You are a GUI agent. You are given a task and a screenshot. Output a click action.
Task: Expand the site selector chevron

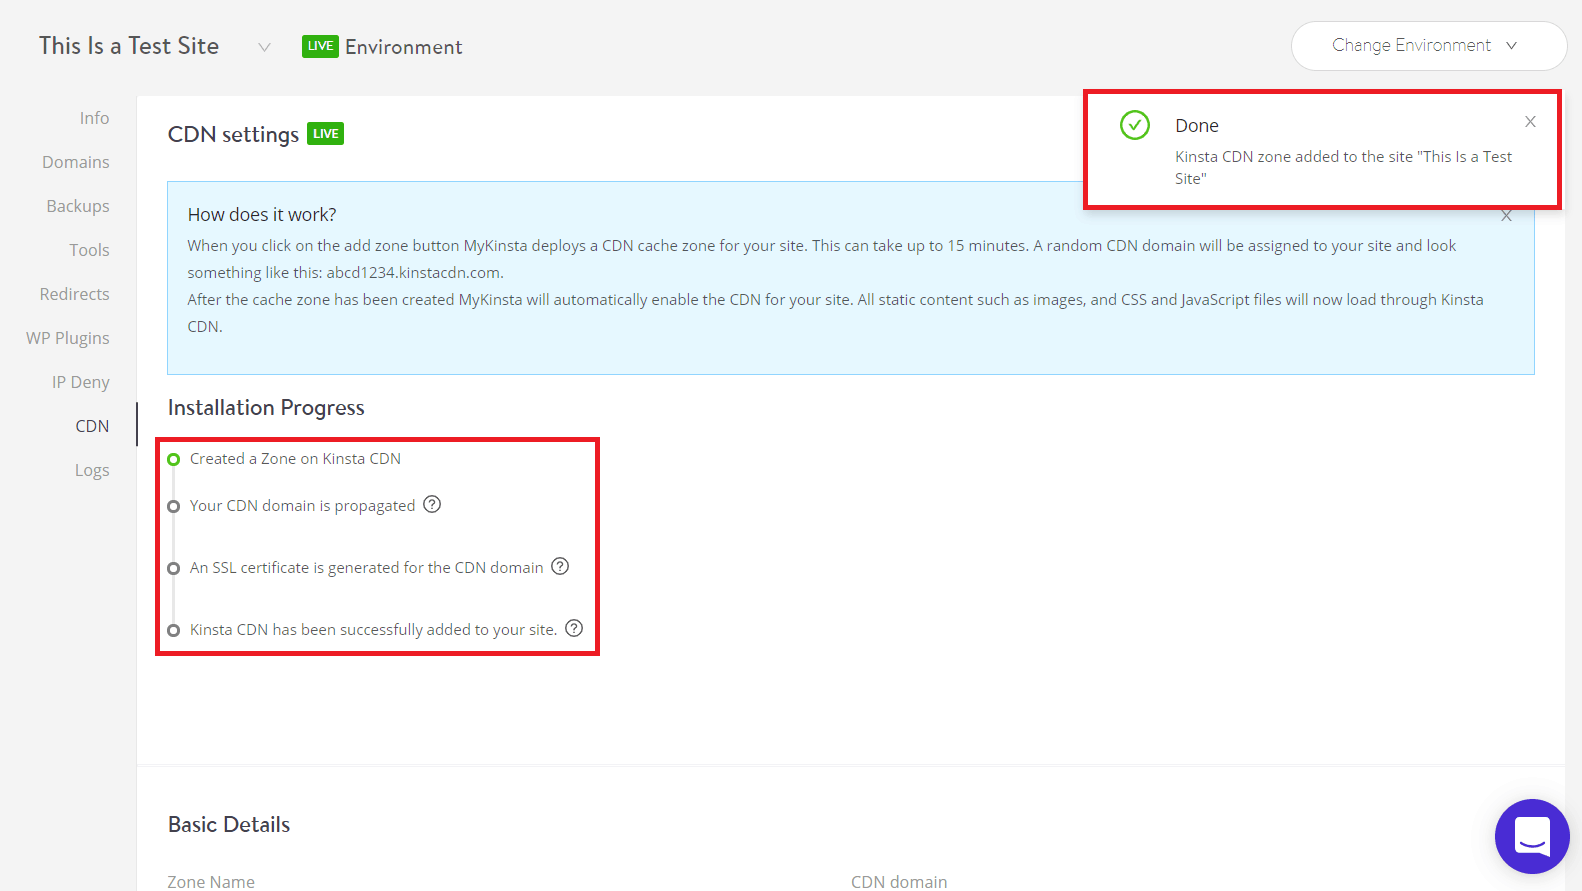click(264, 47)
